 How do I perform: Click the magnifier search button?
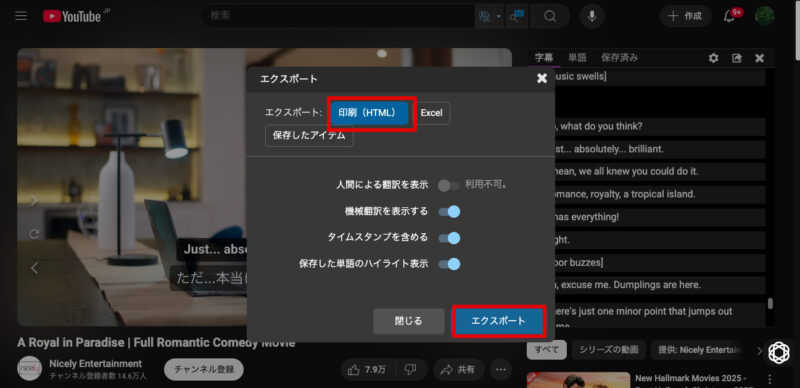tap(549, 16)
